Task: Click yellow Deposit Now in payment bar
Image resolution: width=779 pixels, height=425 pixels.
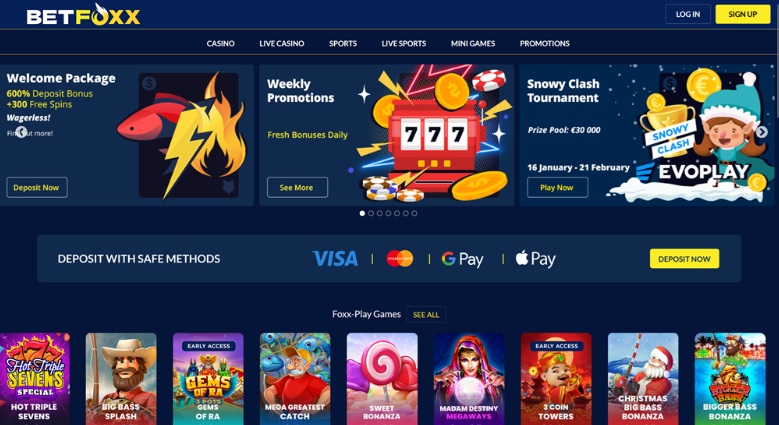Action: click(684, 258)
